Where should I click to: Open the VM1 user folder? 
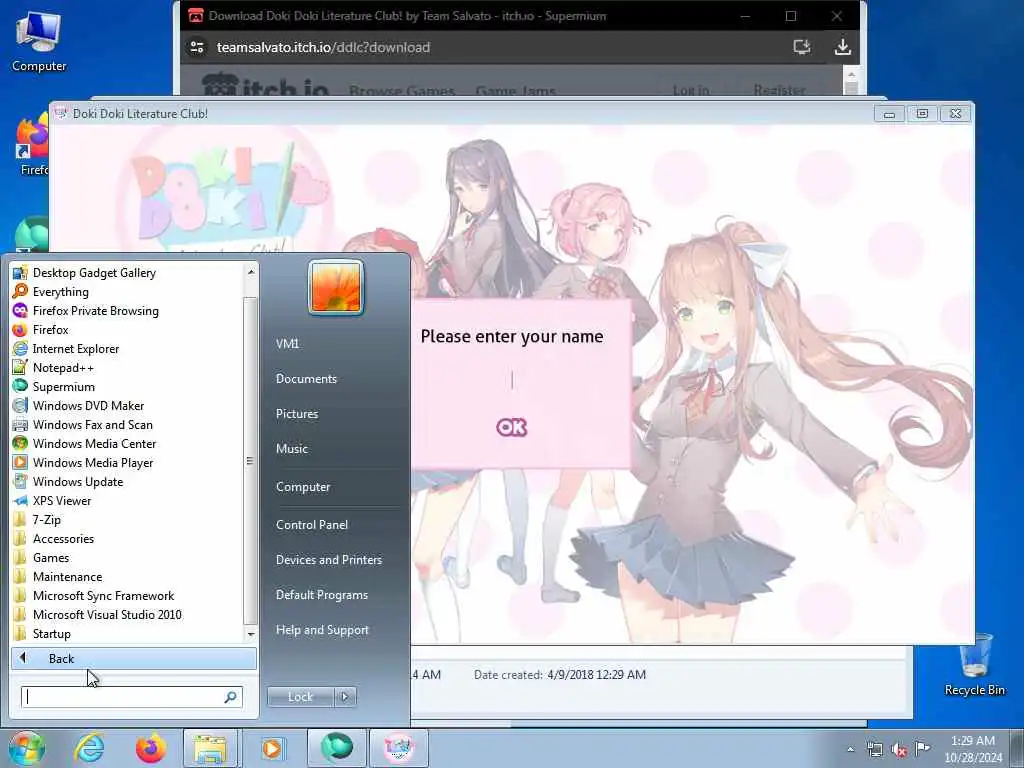(287, 344)
